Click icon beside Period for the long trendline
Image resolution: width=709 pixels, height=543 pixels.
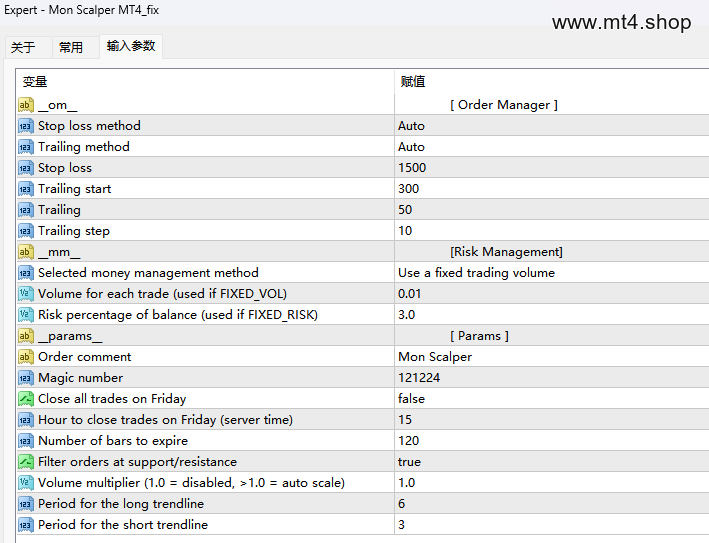(x=26, y=504)
